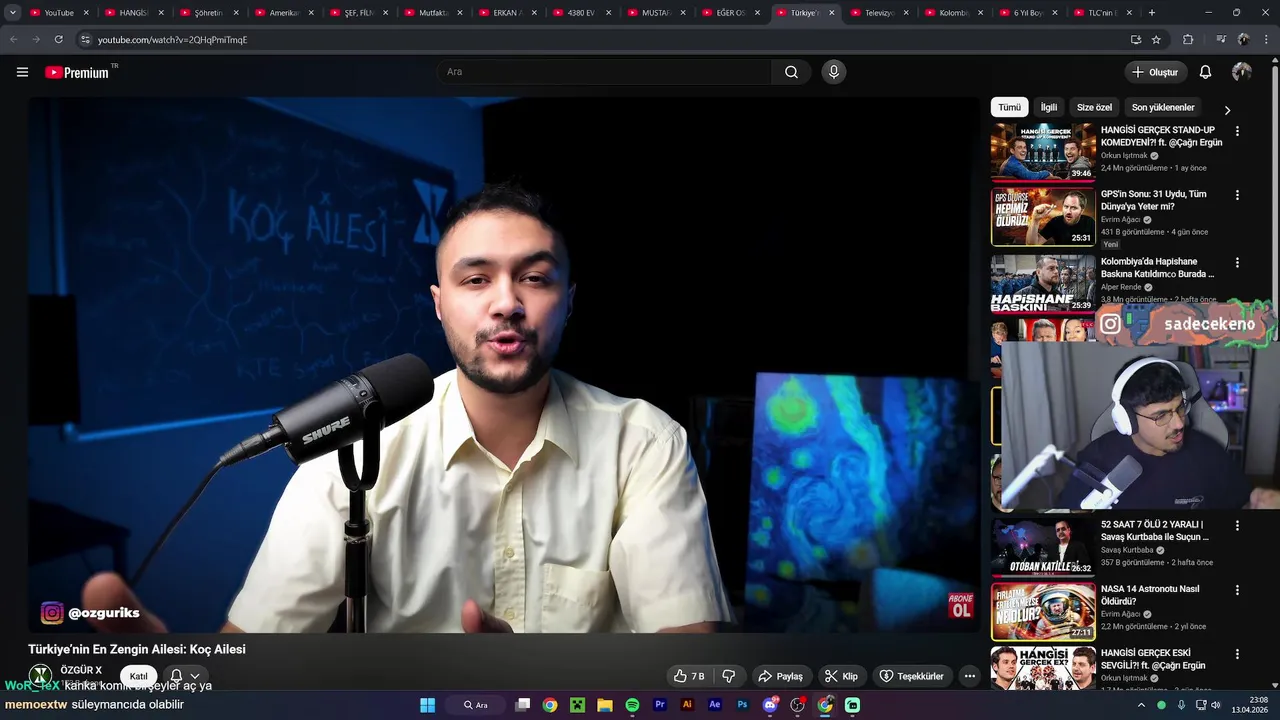The image size is (1280, 720).
Task: Dislike the video with thumbs down
Action: point(729,676)
